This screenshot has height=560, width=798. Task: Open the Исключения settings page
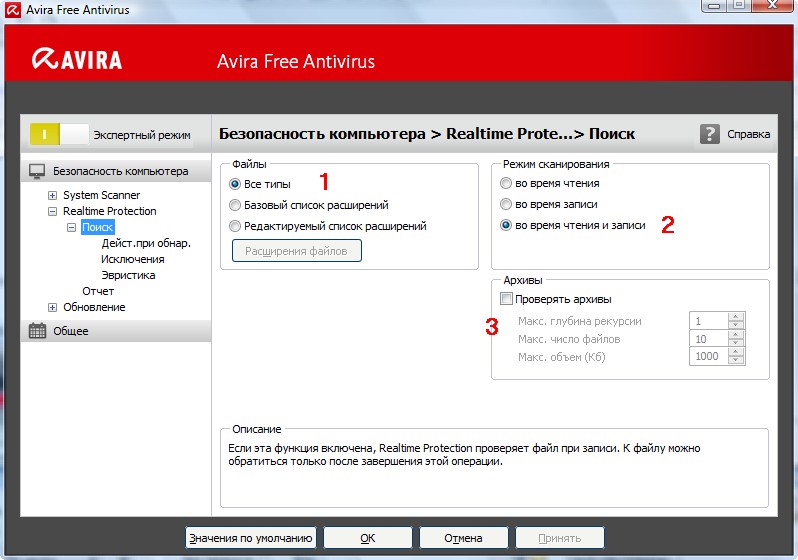pos(132,259)
